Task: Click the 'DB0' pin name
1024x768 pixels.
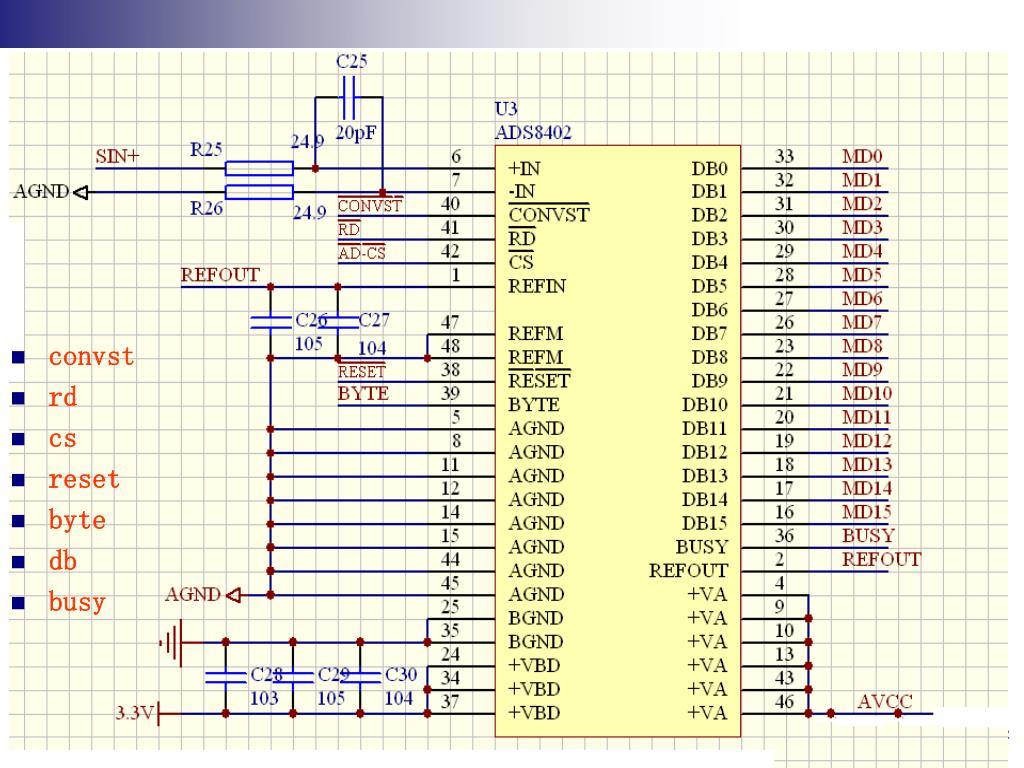Action: coord(709,168)
